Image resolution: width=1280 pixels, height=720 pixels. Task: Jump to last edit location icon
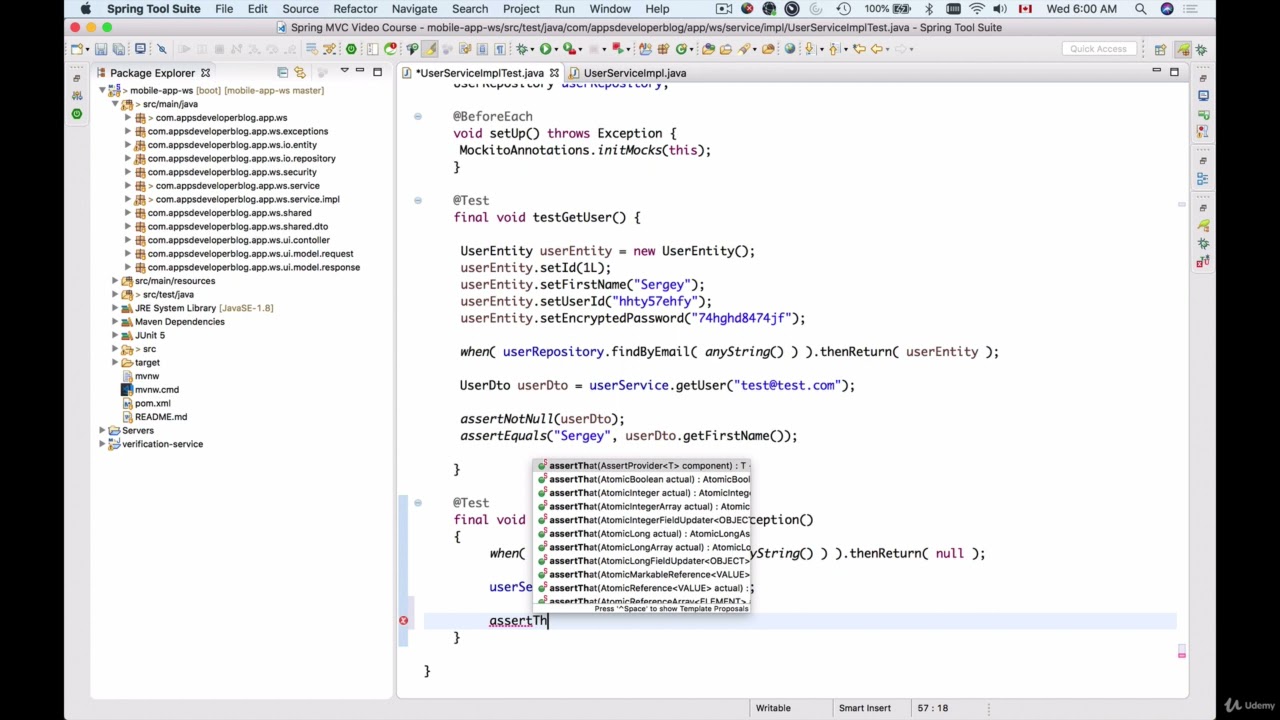[x=859, y=48]
